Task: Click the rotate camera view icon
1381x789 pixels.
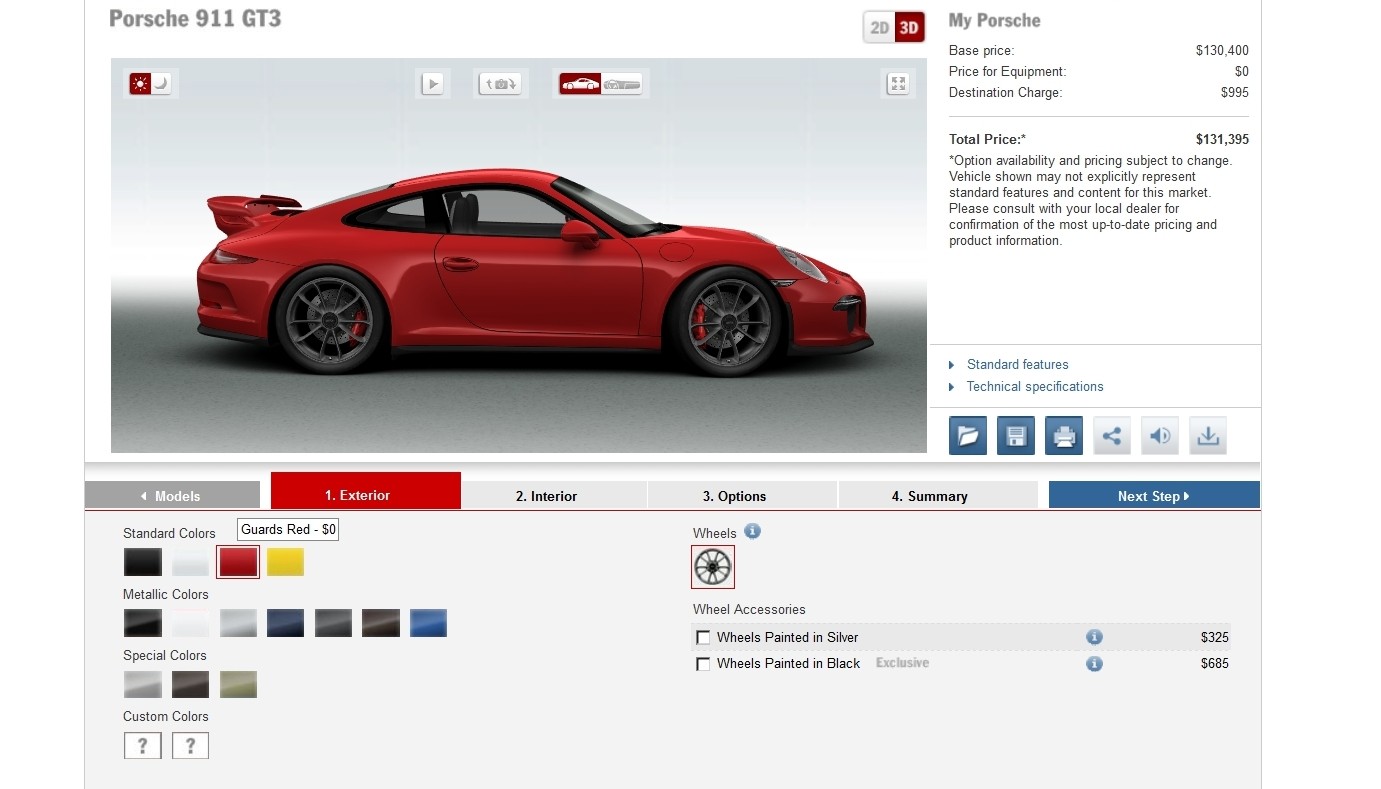Action: (x=501, y=84)
